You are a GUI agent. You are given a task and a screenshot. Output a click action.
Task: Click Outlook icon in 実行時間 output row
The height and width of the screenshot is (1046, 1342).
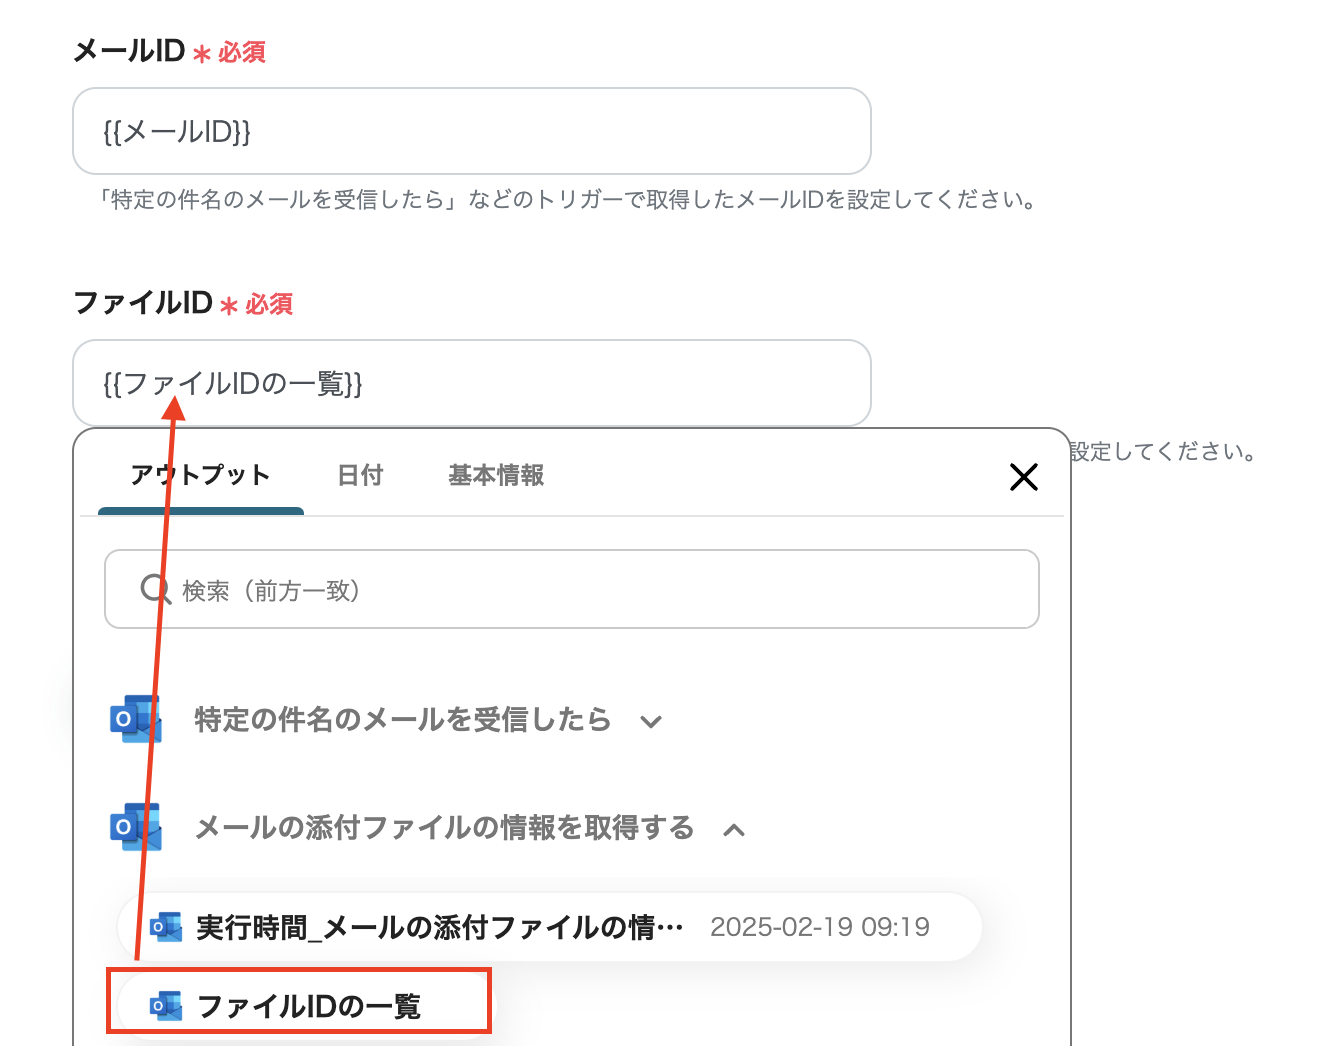[166, 927]
